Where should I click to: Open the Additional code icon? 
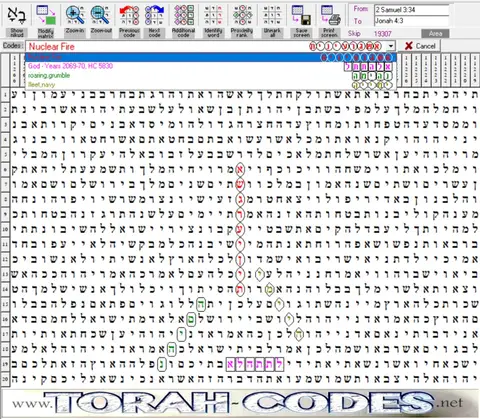(183, 15)
